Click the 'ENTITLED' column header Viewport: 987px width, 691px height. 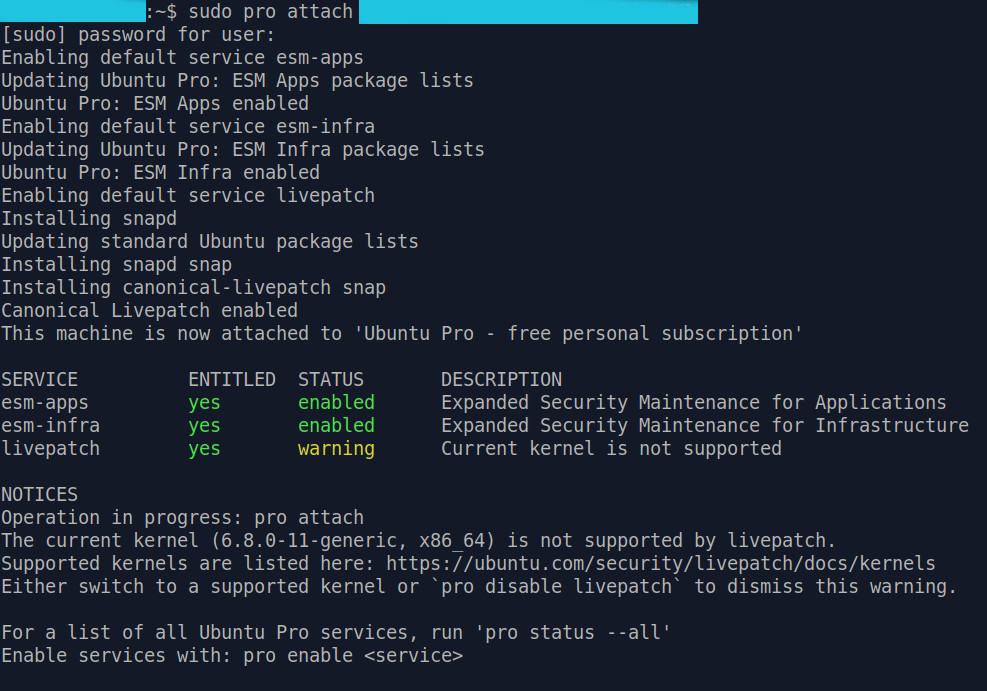(x=231, y=380)
